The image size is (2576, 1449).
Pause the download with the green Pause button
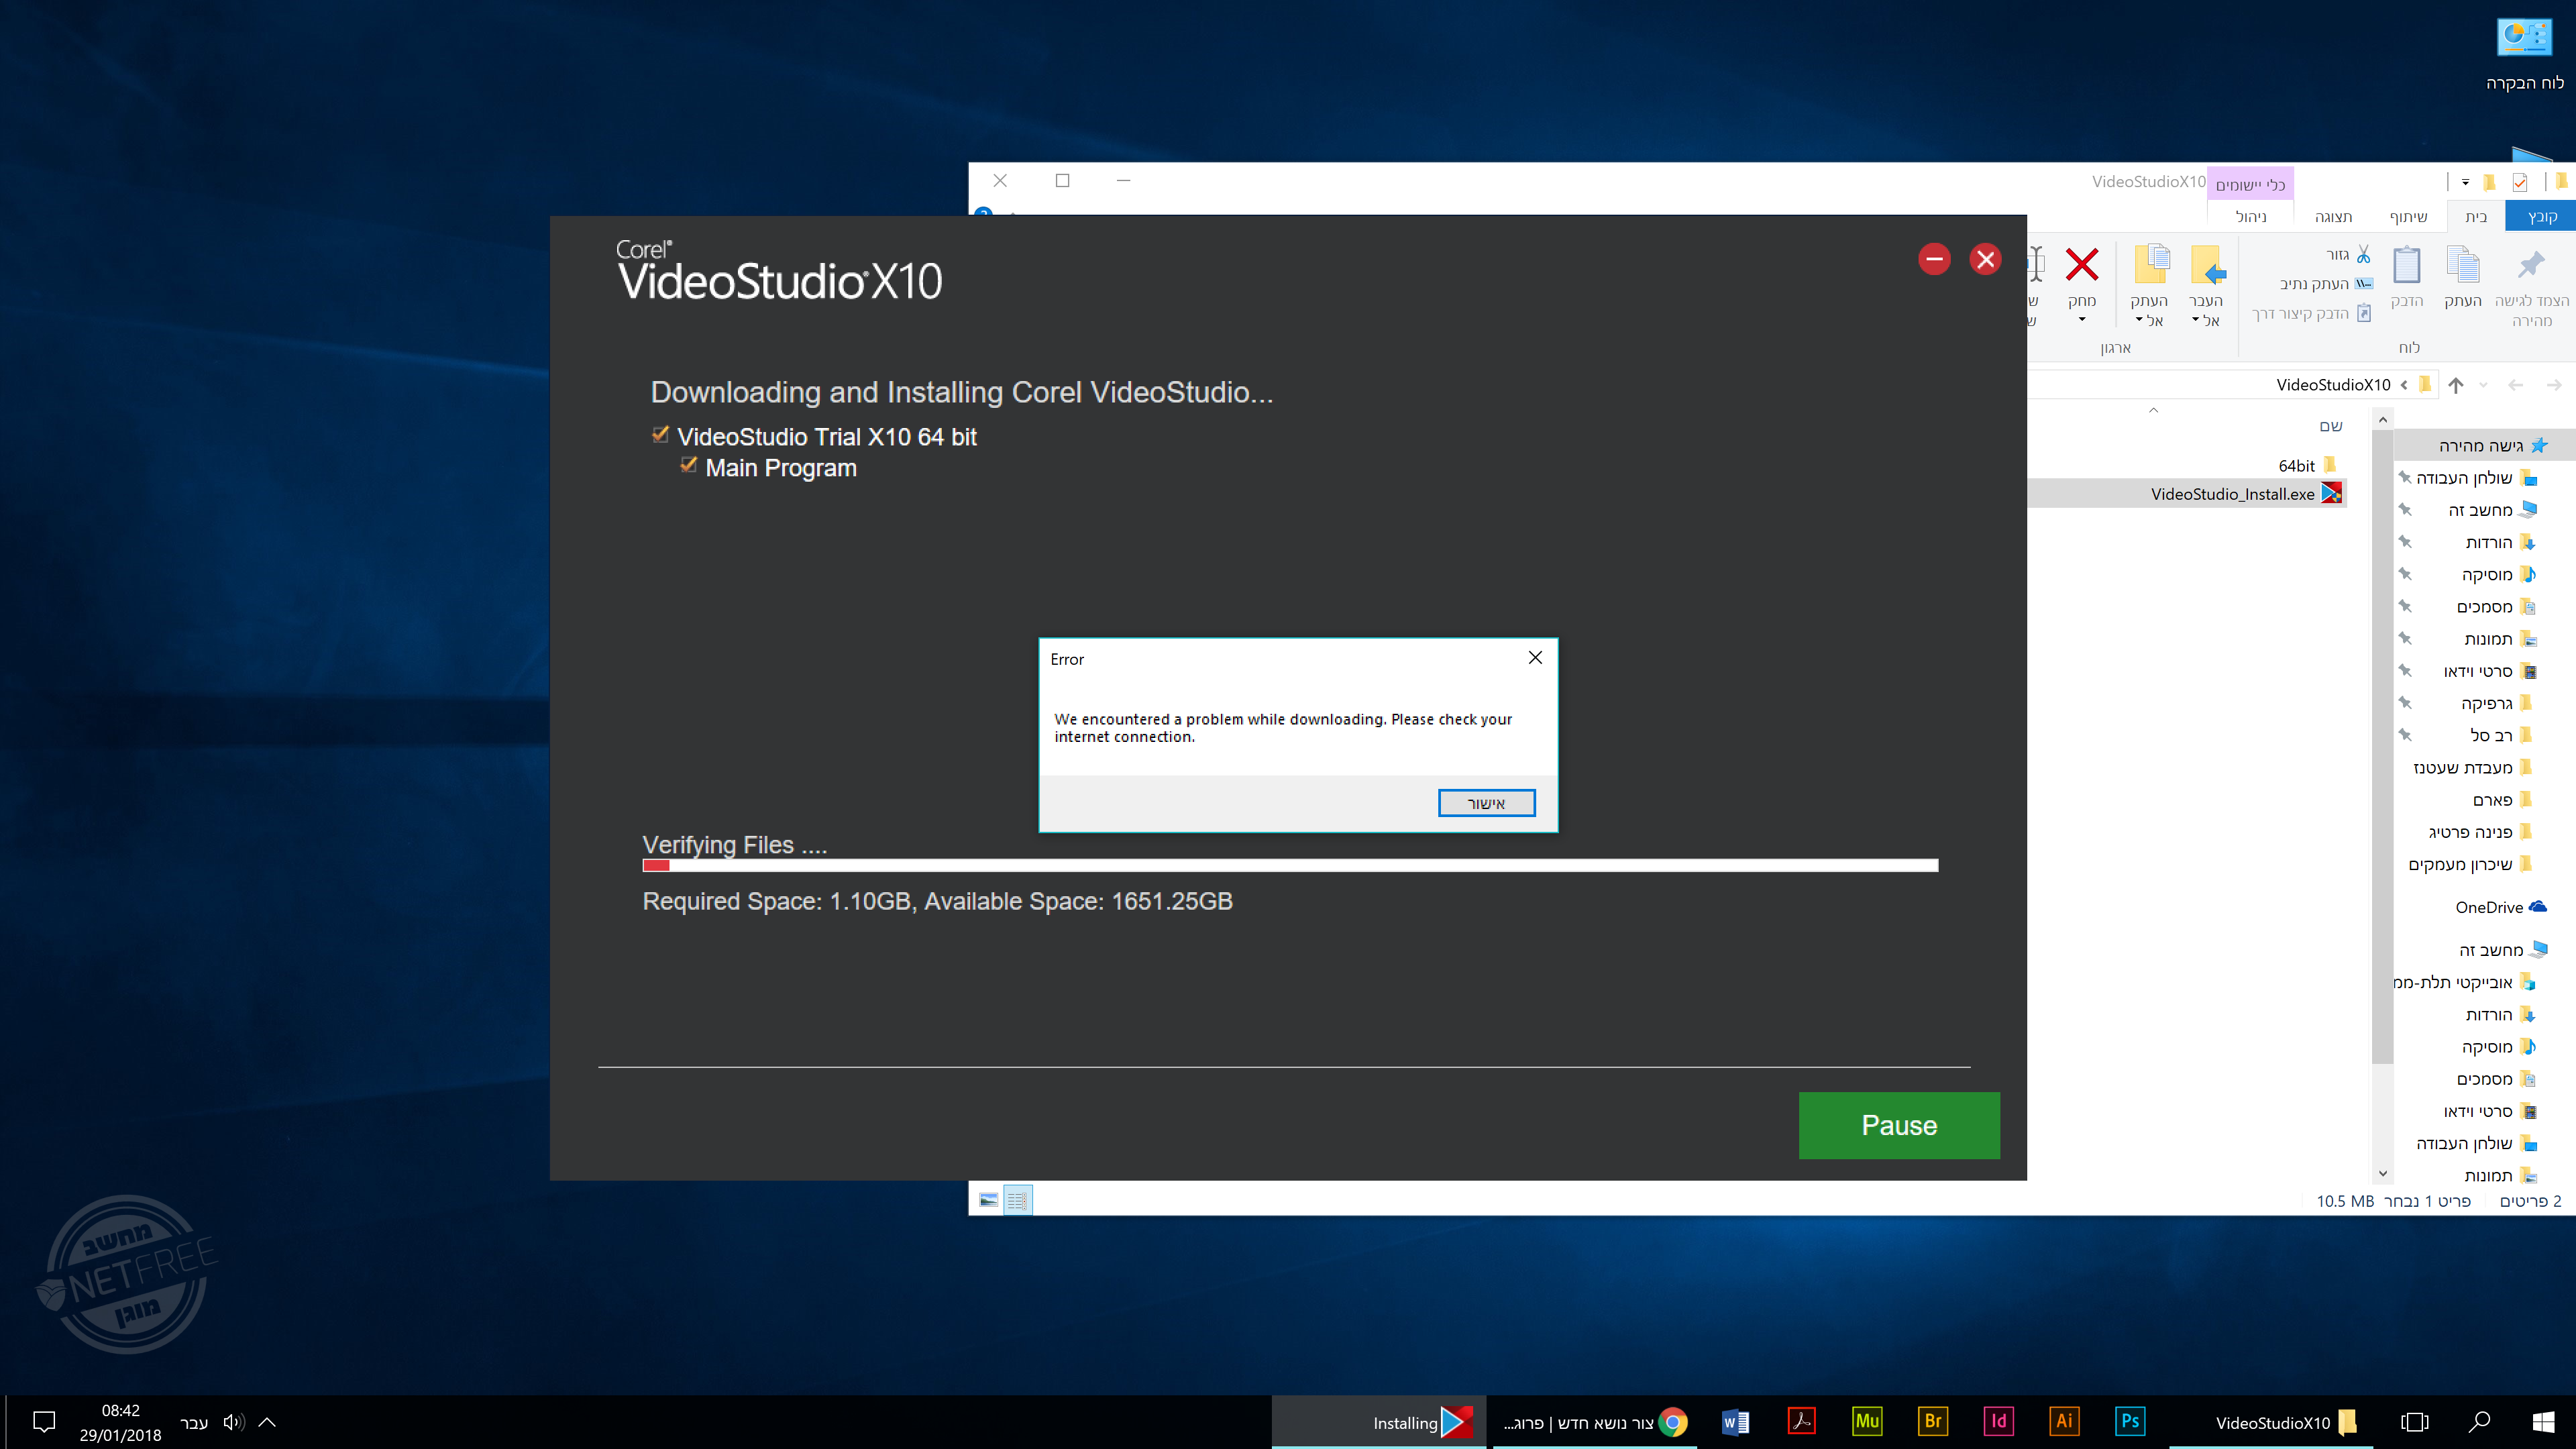coord(1899,1125)
